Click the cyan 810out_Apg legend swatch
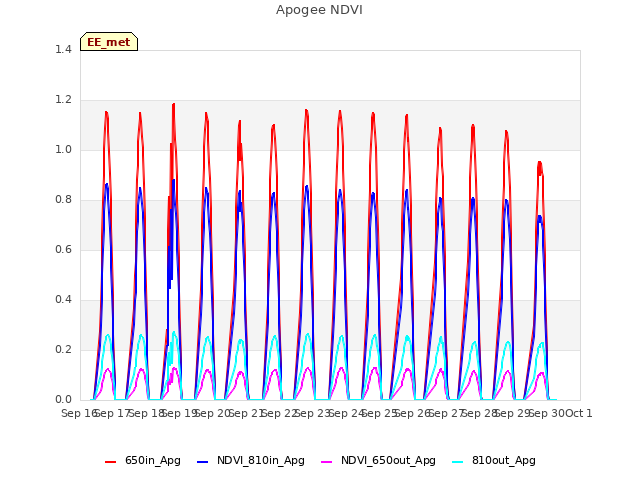640x480 pixels. (x=458, y=462)
